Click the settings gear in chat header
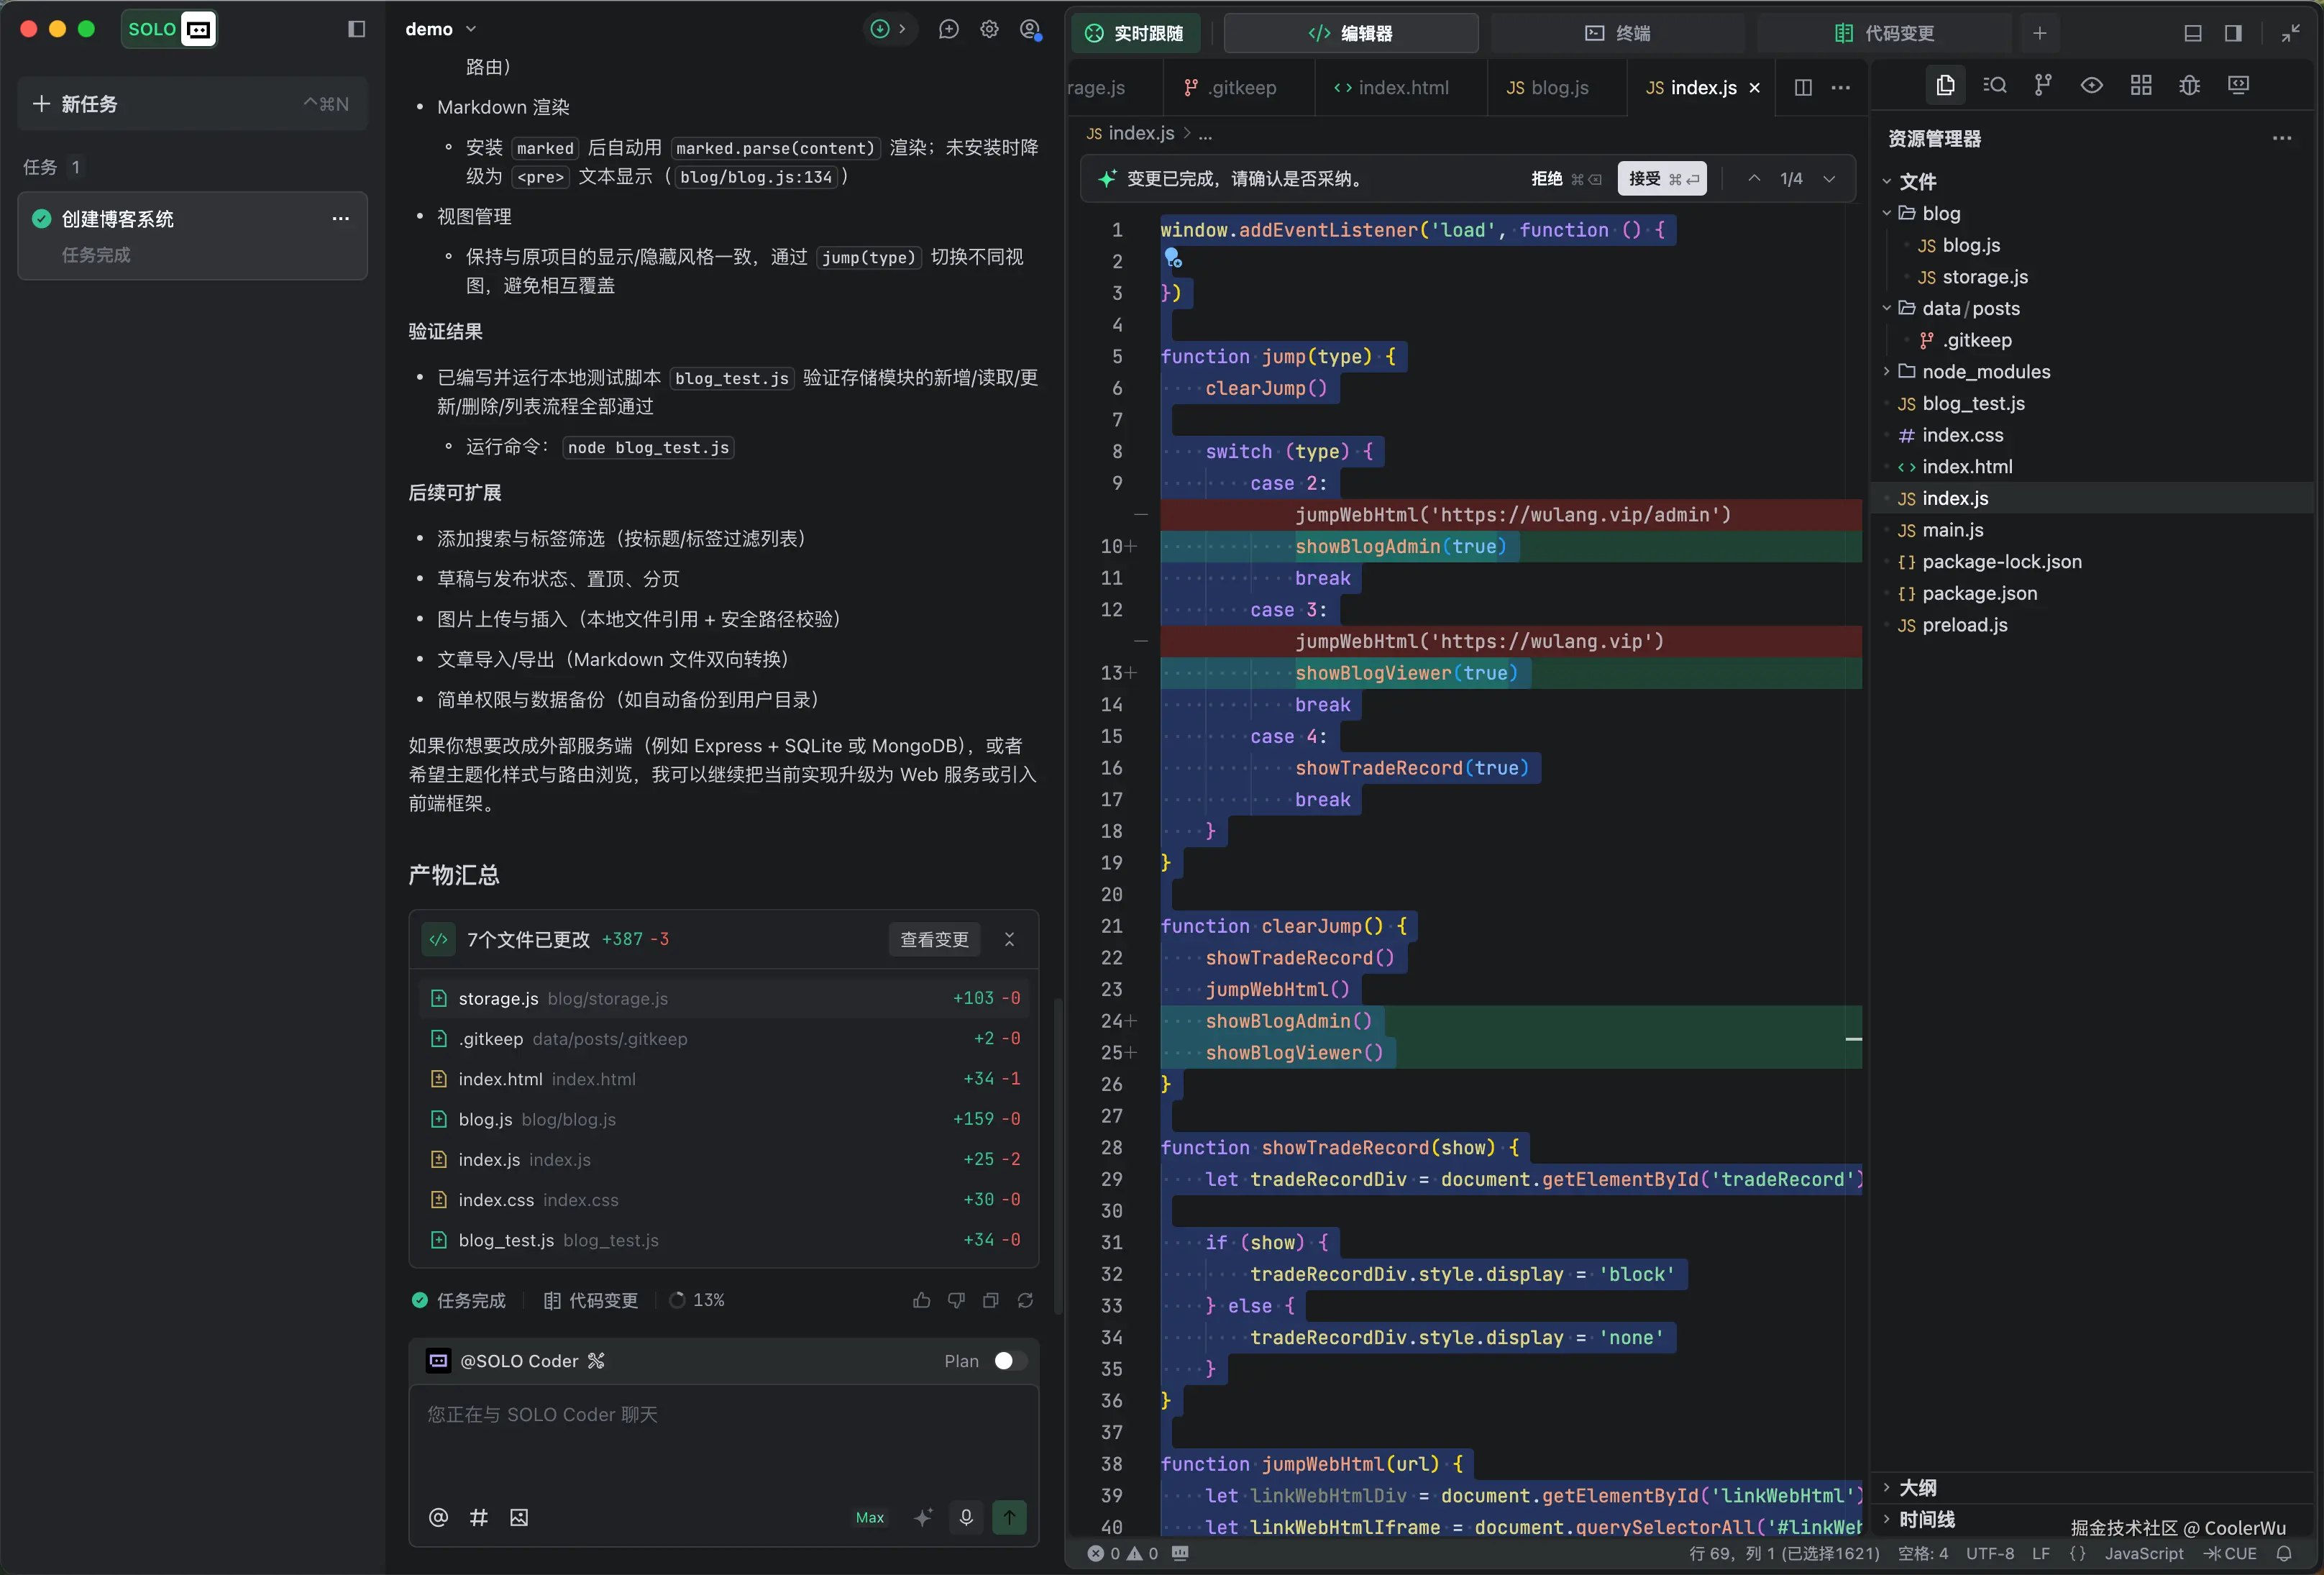 pos(989,29)
